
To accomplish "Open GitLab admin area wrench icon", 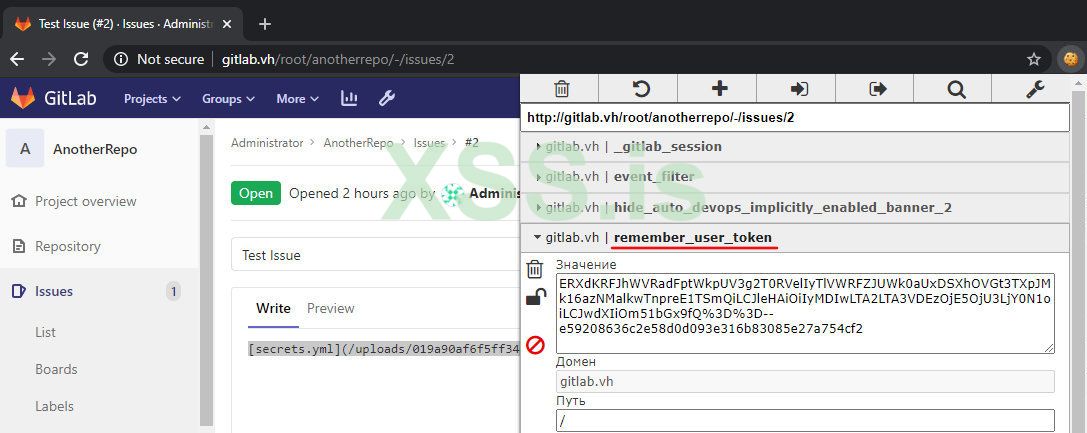I will (x=387, y=98).
